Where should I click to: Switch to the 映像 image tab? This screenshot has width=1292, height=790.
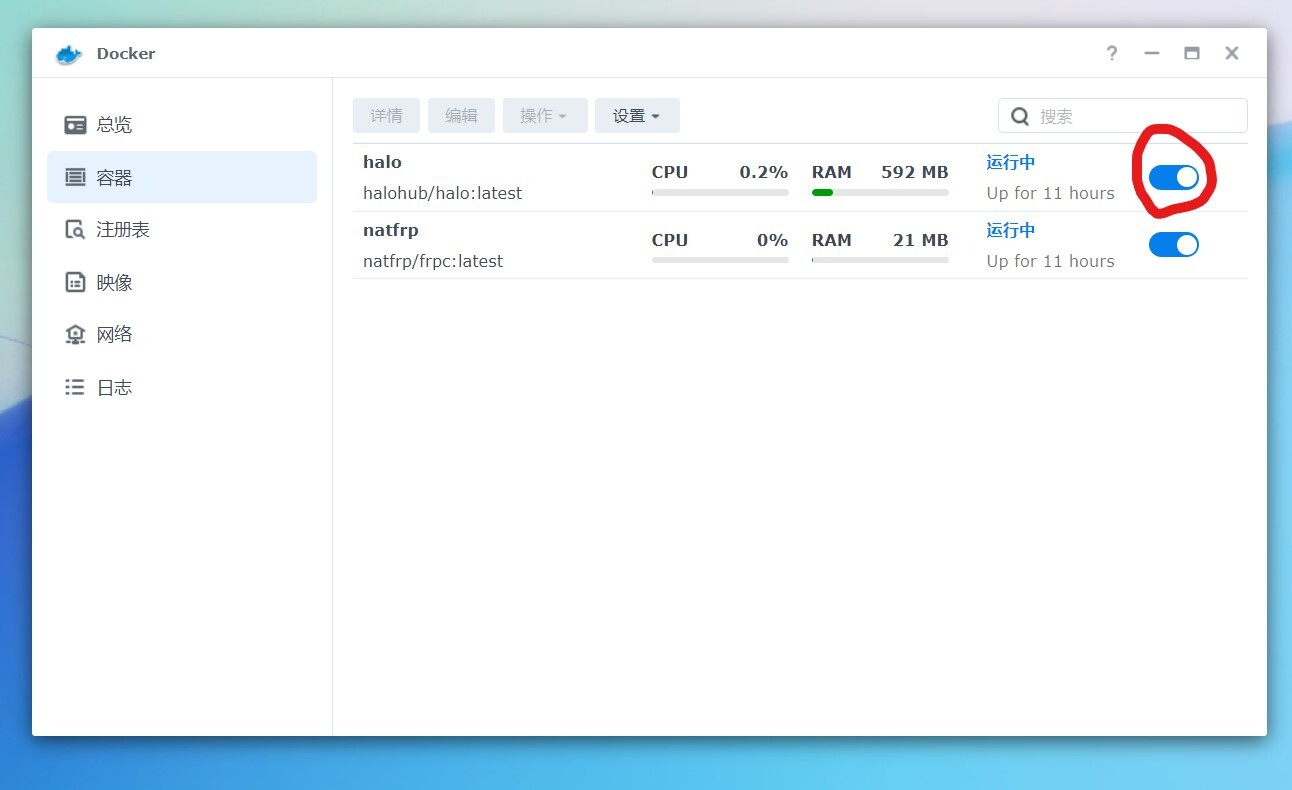[114, 283]
